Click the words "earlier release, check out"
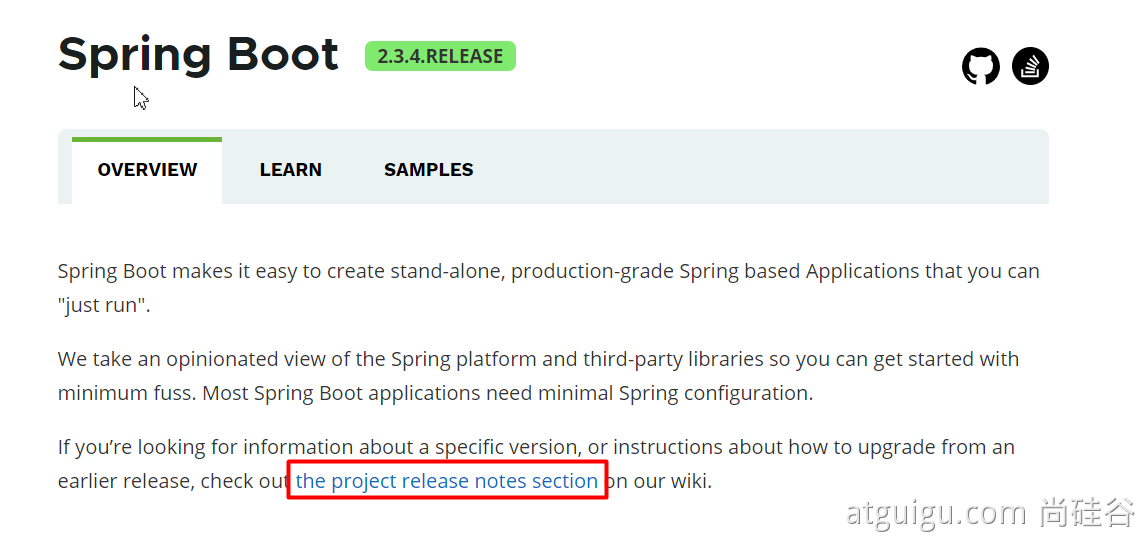1144x541 pixels. tap(172, 481)
